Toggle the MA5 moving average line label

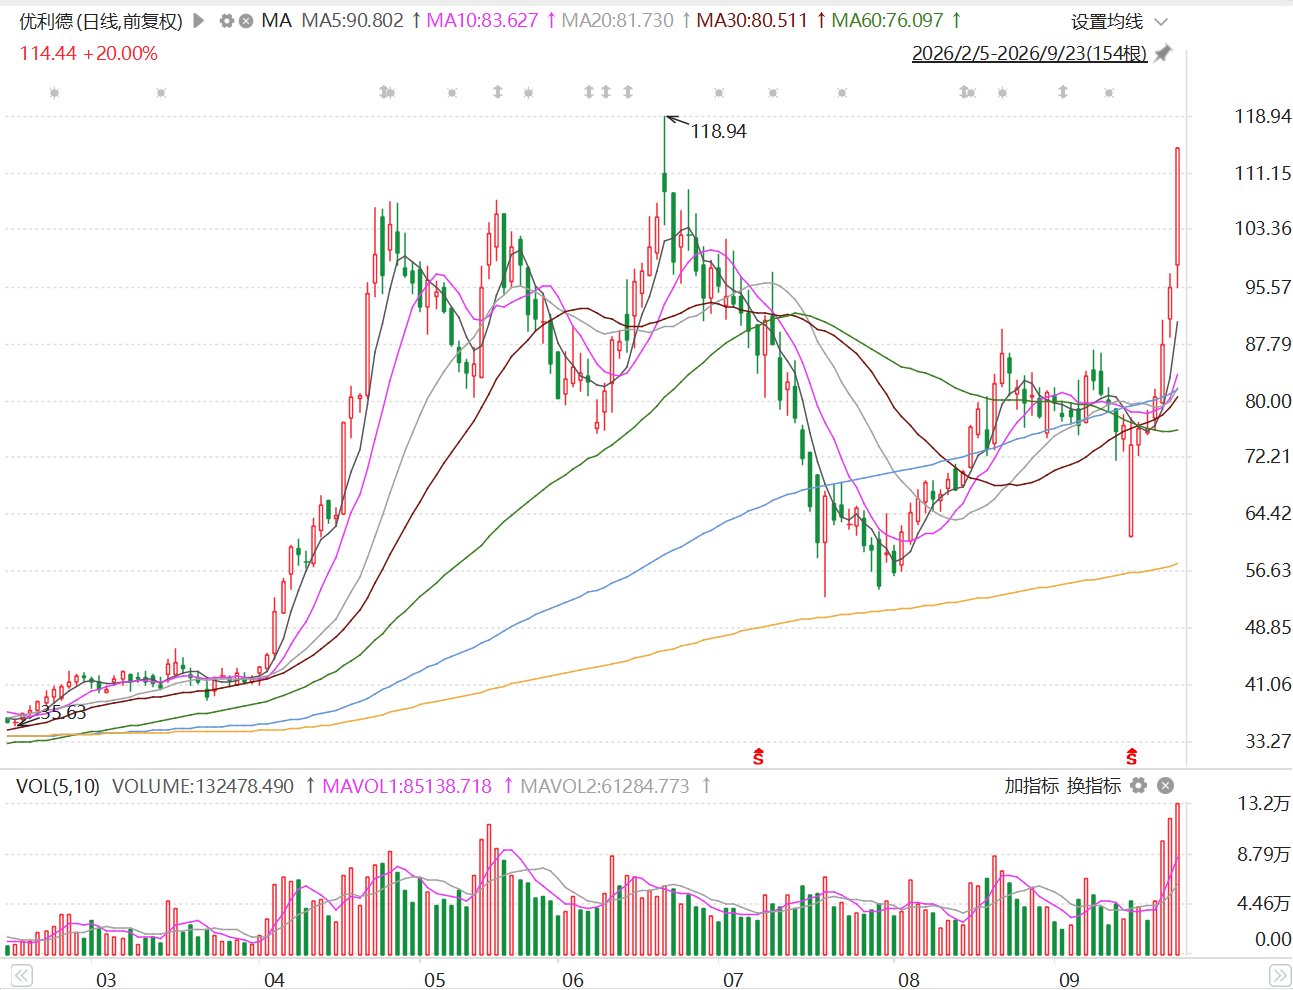(x=352, y=21)
